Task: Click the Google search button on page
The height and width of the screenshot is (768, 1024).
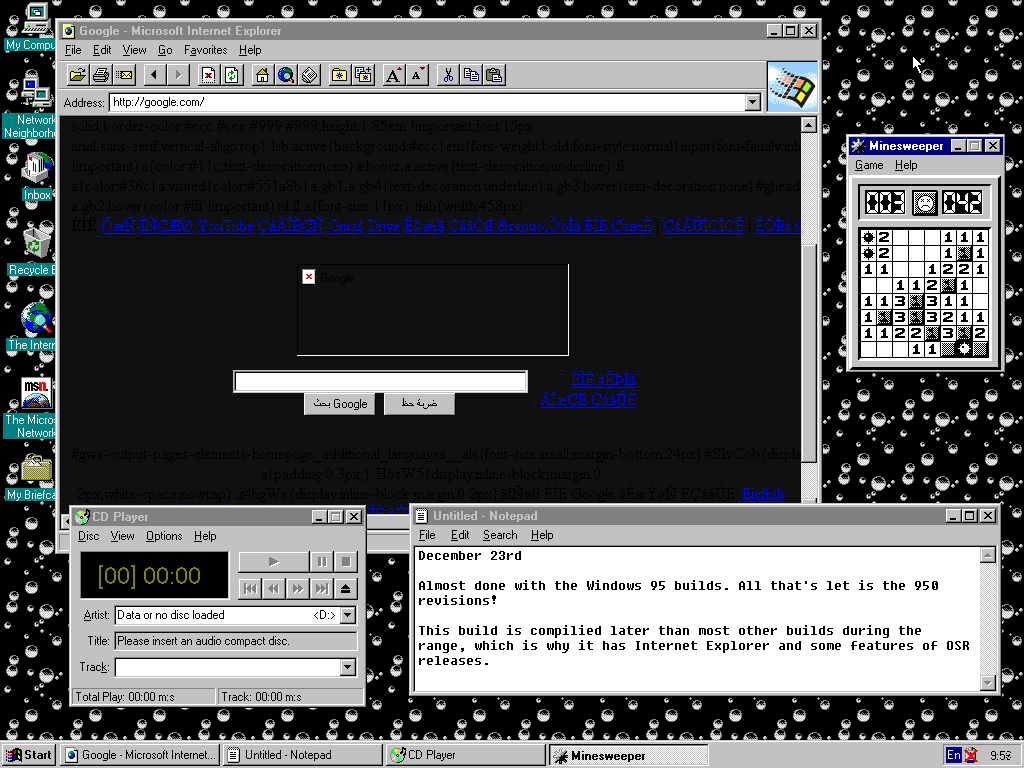Action: pos(340,404)
